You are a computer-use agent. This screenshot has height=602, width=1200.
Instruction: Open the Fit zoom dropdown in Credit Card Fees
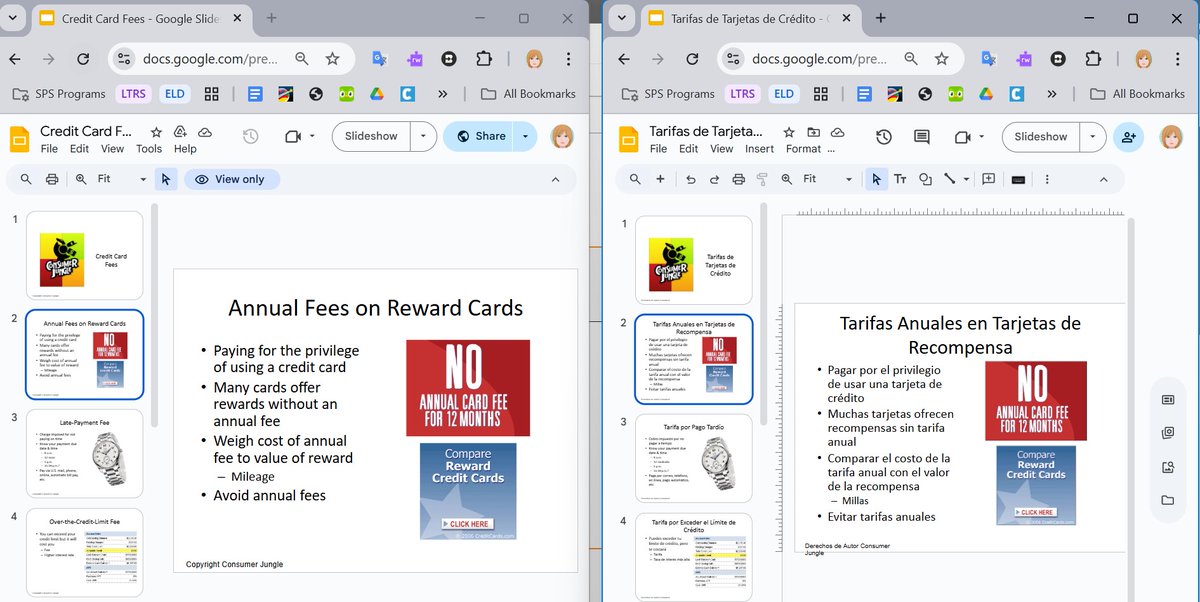[x=123, y=179]
